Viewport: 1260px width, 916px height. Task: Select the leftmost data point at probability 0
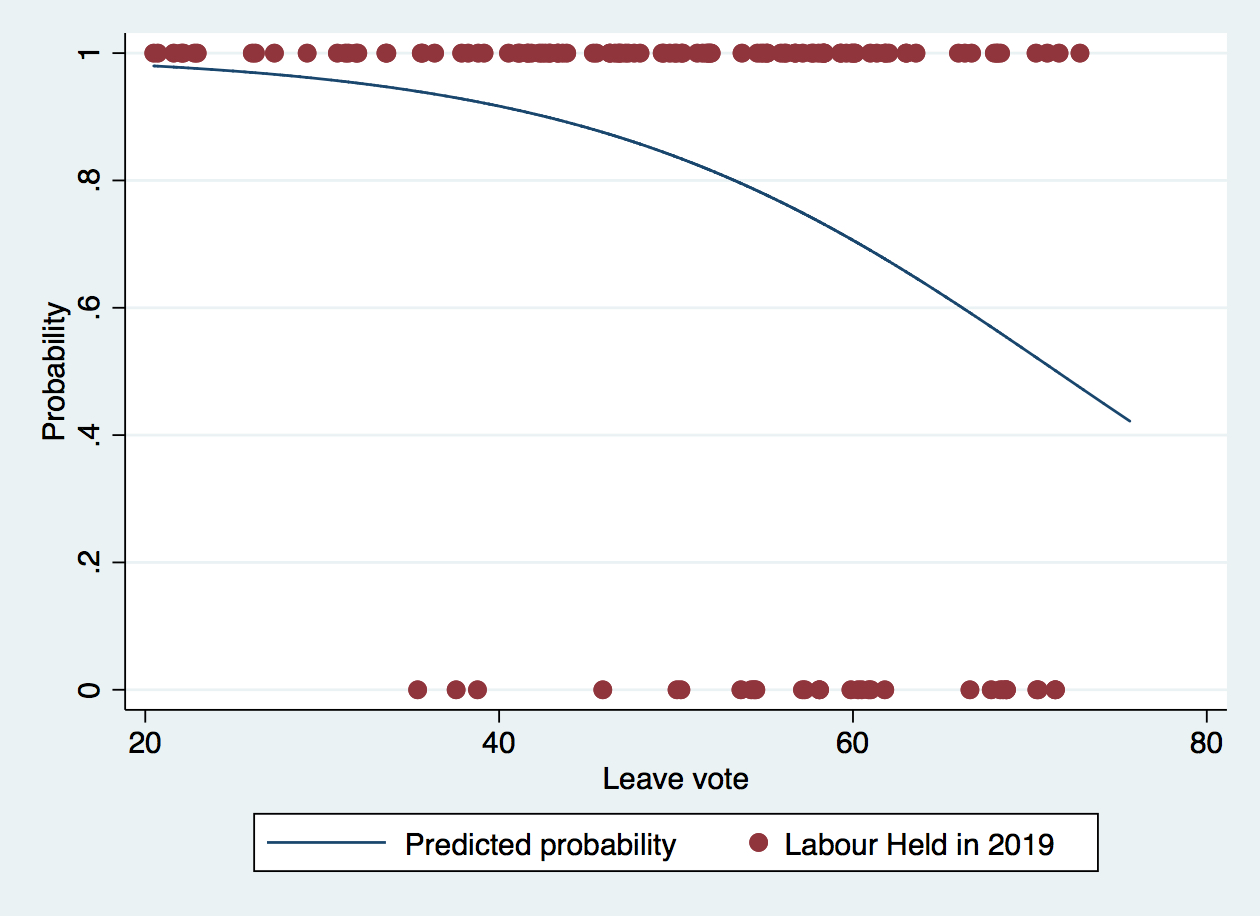[x=417, y=689]
